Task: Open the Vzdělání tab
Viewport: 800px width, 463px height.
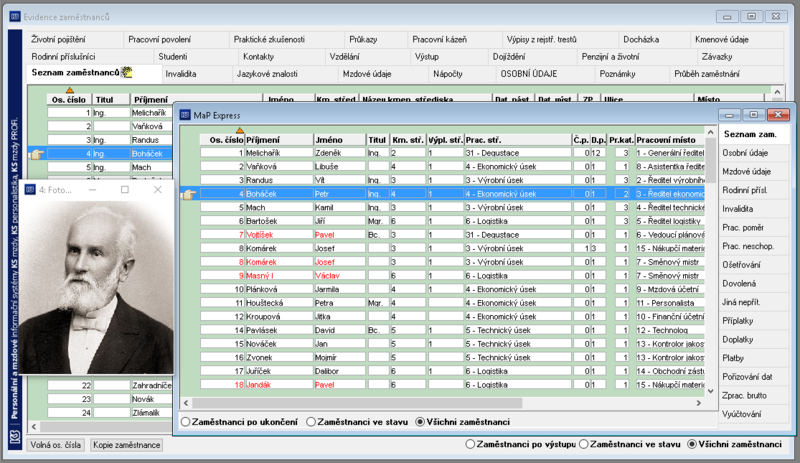Action: click(367, 57)
